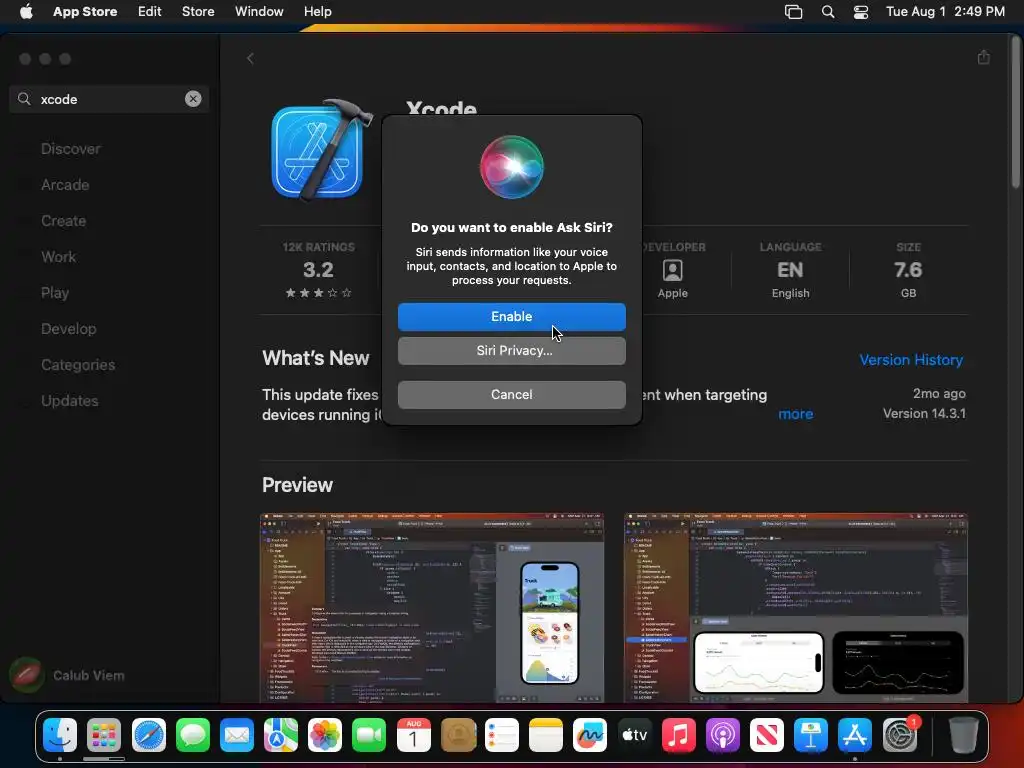
Task: Click the search magnifier icon in the sidebar
Action: pos(24,99)
